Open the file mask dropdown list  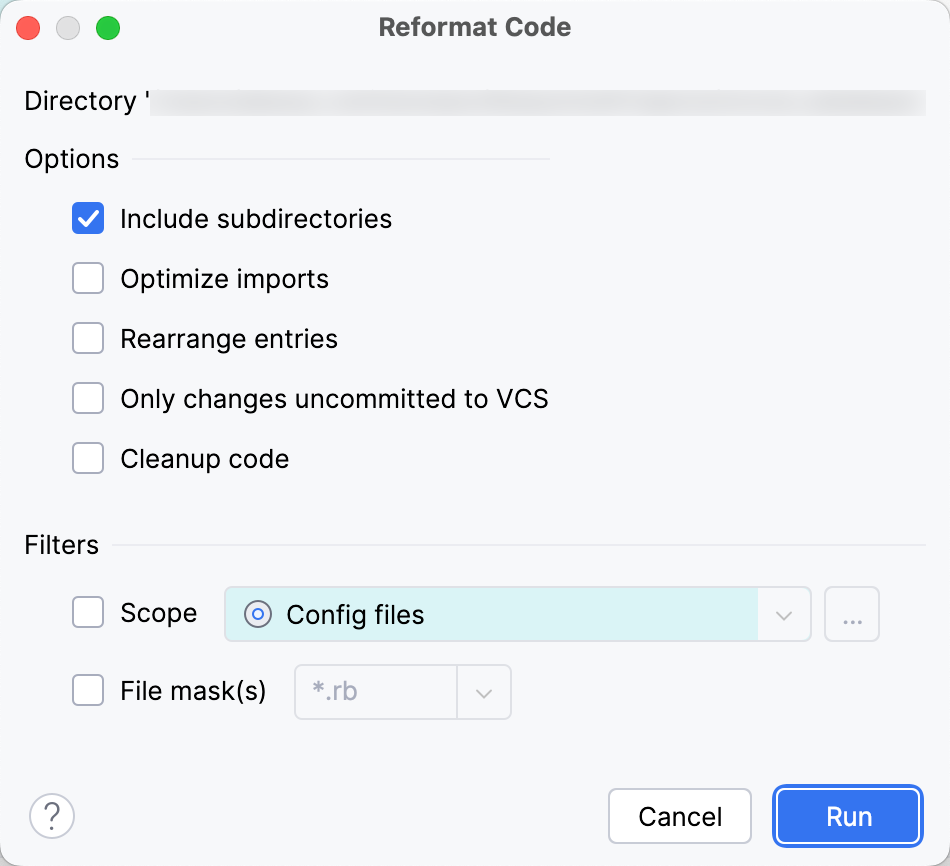point(485,691)
